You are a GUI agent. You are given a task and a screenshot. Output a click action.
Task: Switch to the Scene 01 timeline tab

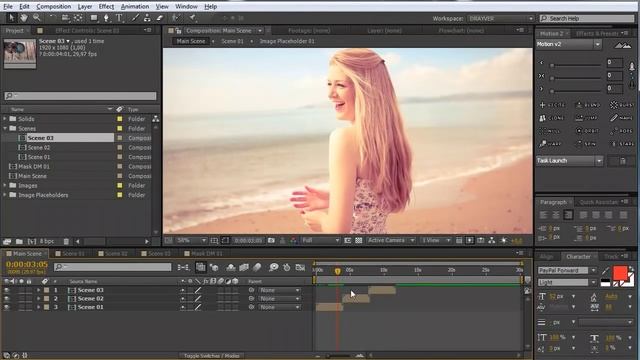pyautogui.click(x=73, y=253)
